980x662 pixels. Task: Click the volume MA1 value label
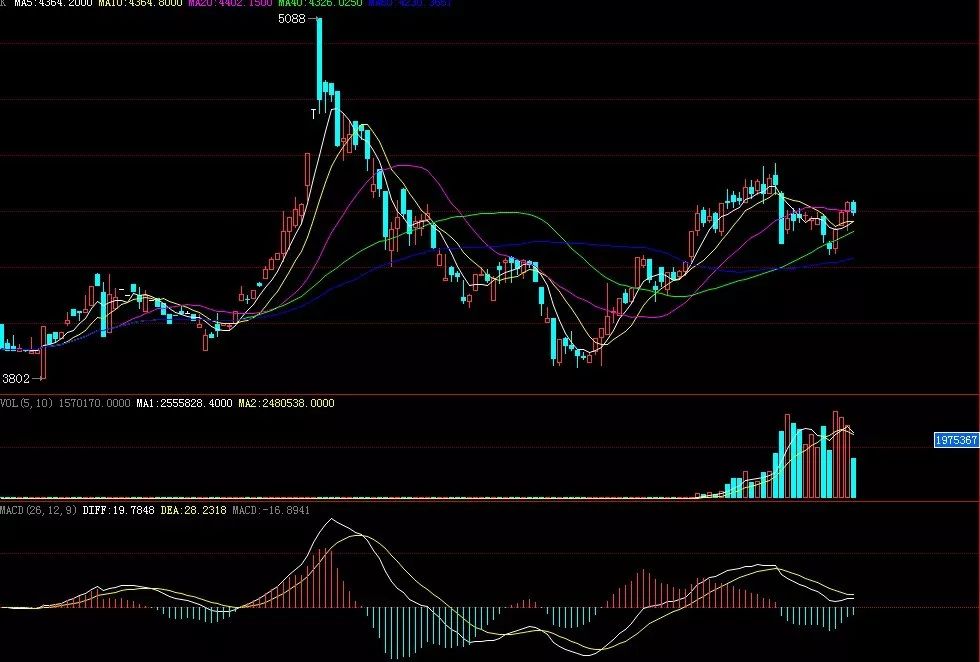pyautogui.click(x=185, y=403)
